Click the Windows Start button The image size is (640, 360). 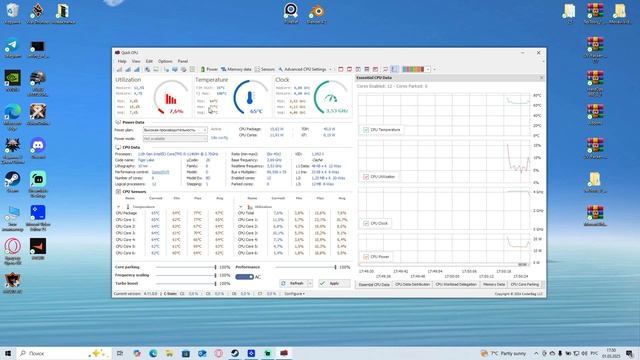(8, 353)
